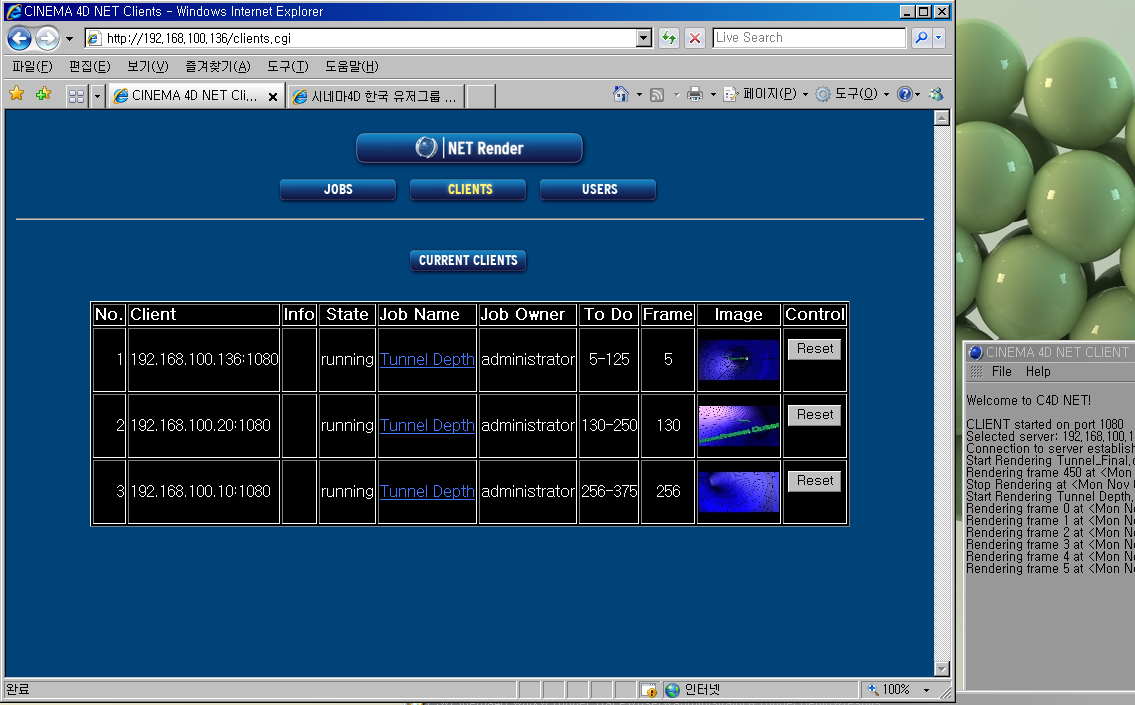Expand the address bar history dropdown
Screen dimensions: 1135x705
pos(644,38)
